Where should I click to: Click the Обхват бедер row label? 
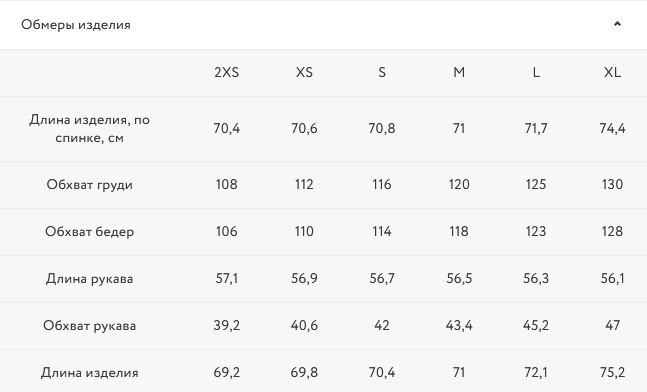(x=90, y=231)
